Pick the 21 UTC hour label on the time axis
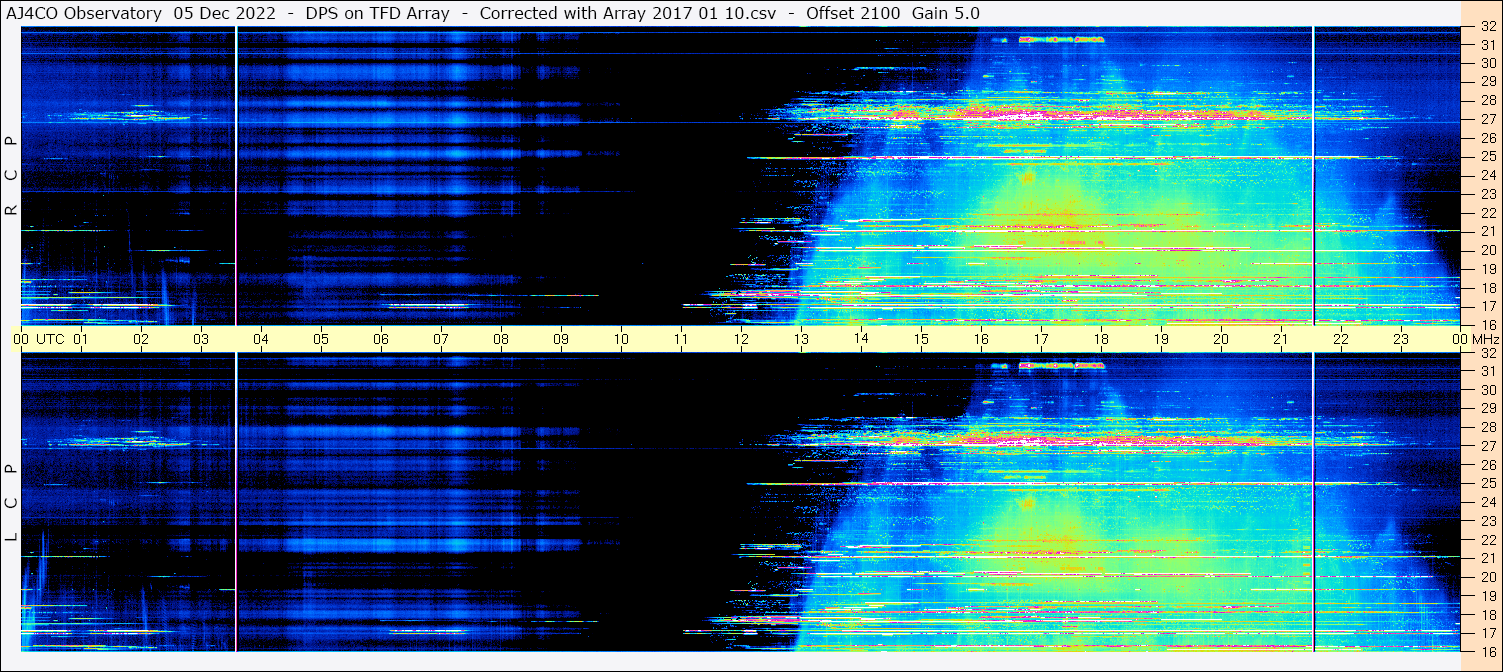 (1281, 339)
